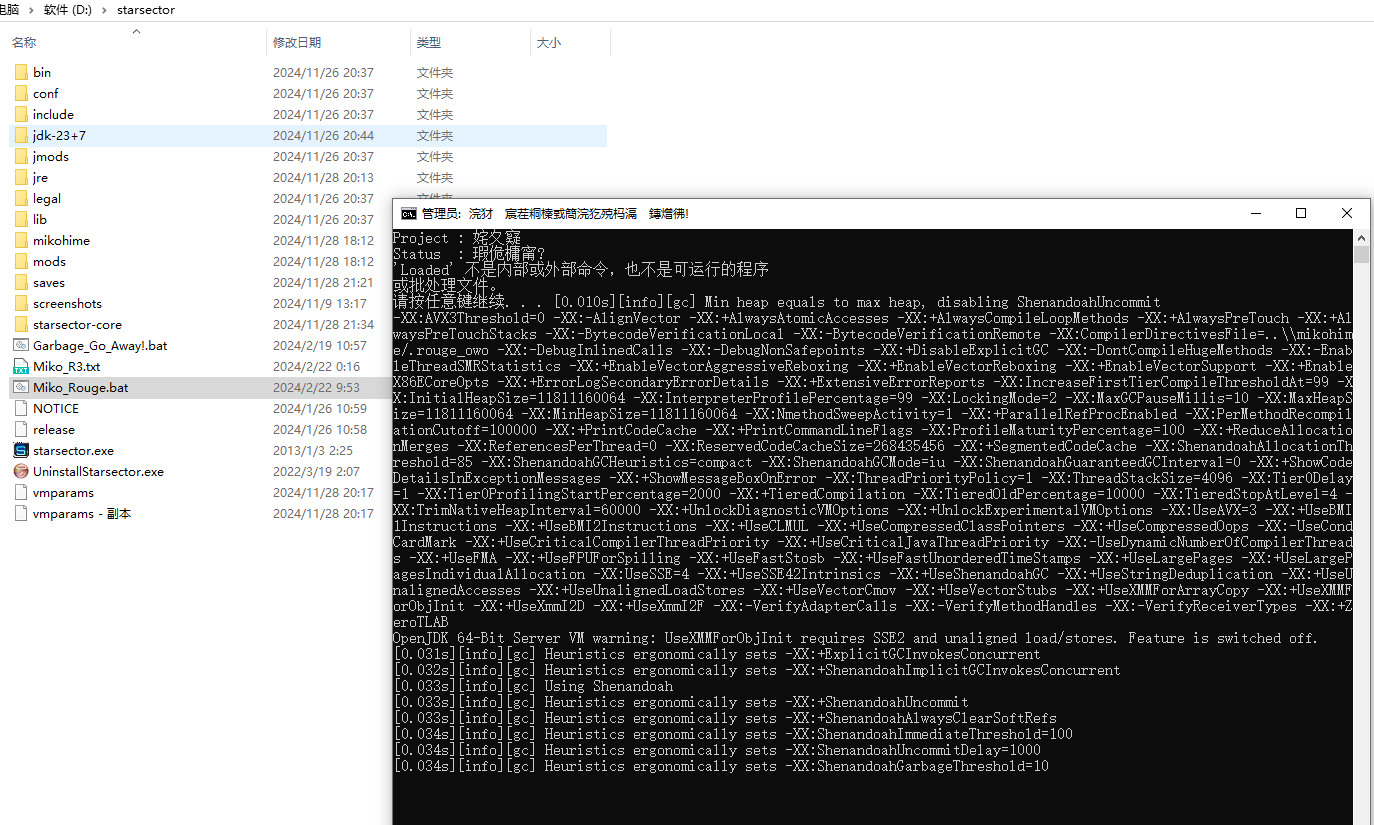Select the starsector.exe application icon

21,451
